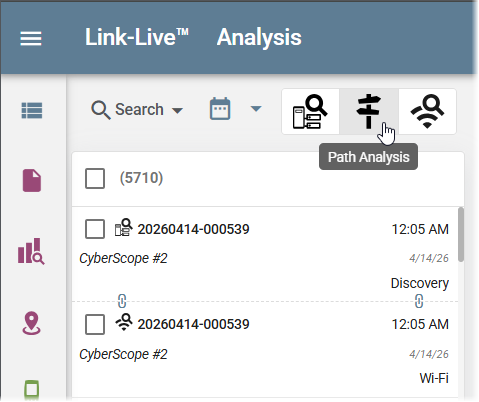Select the Discovery analysis toolbar icon
The height and width of the screenshot is (402, 479).
coord(310,112)
